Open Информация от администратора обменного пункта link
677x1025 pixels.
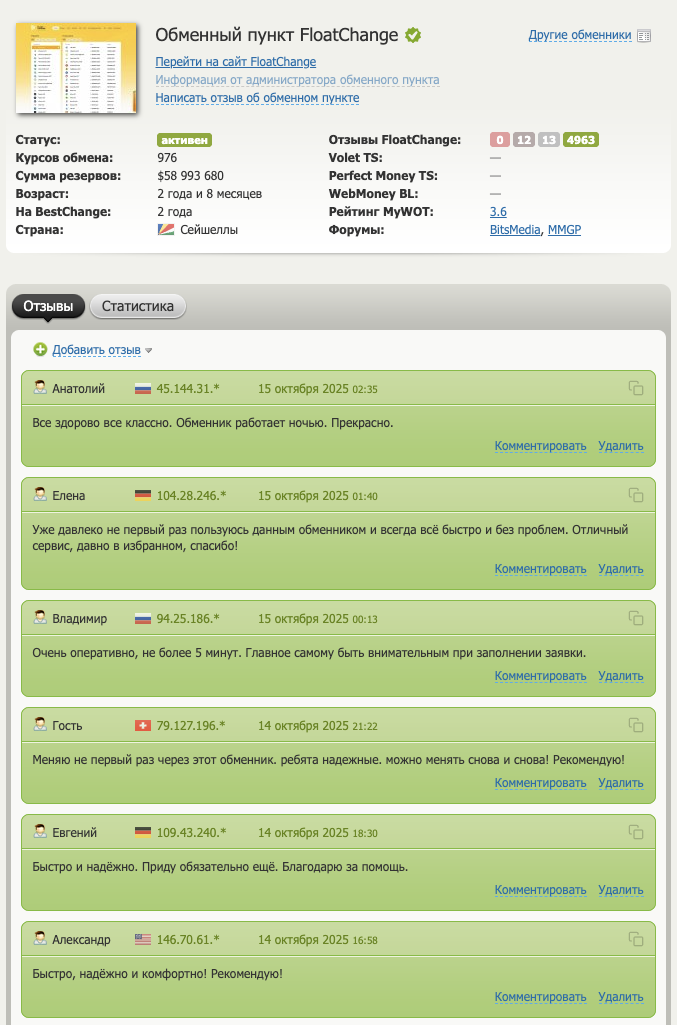tap(297, 80)
